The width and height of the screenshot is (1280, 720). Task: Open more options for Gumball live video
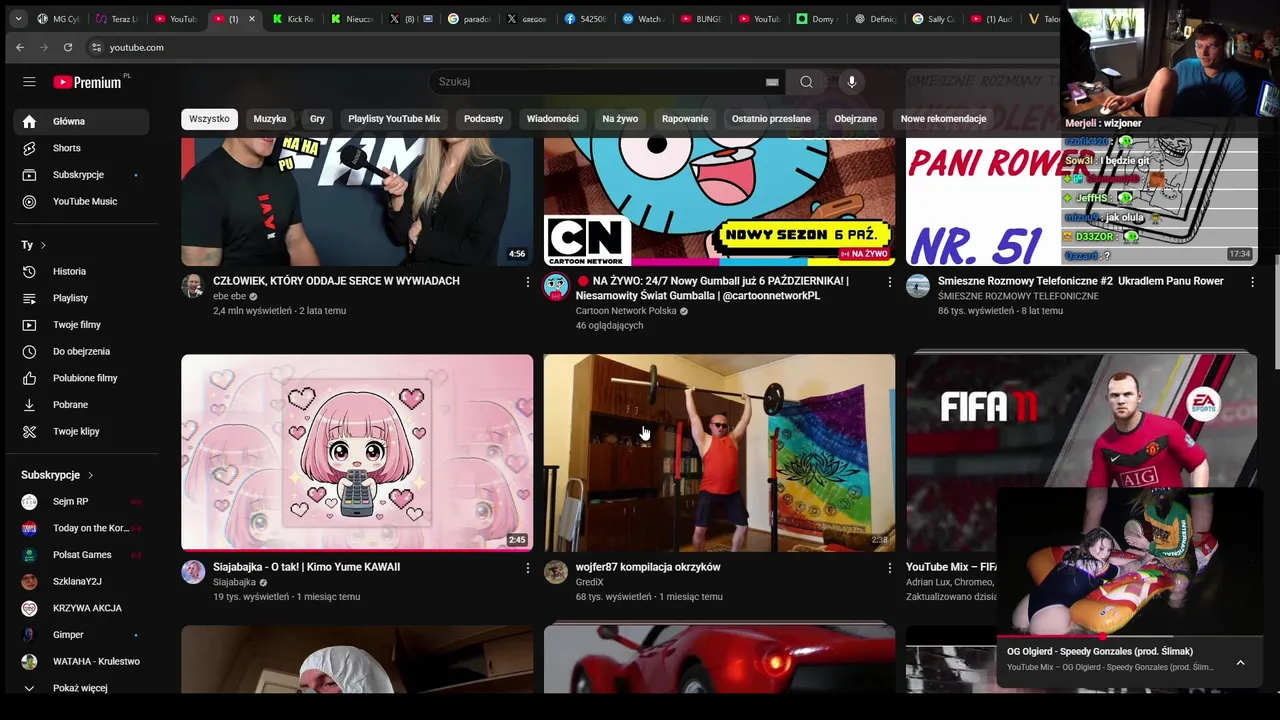pyautogui.click(x=890, y=282)
